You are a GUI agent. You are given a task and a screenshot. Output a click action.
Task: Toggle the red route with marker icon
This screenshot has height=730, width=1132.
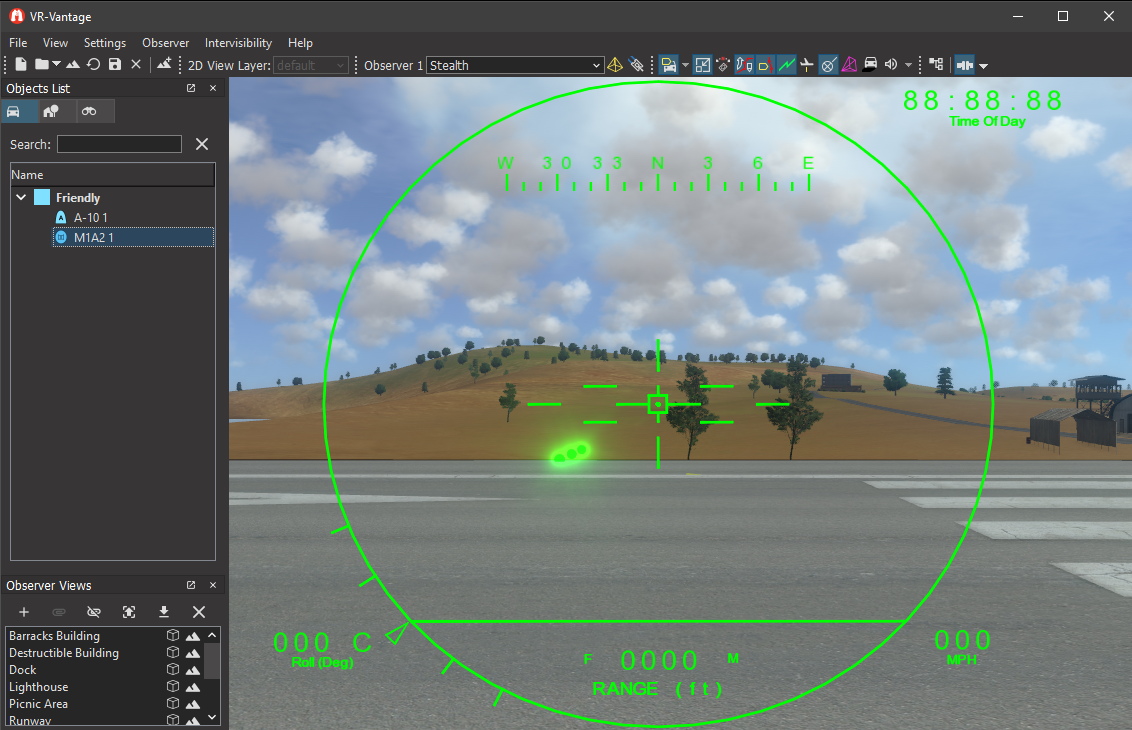744,66
